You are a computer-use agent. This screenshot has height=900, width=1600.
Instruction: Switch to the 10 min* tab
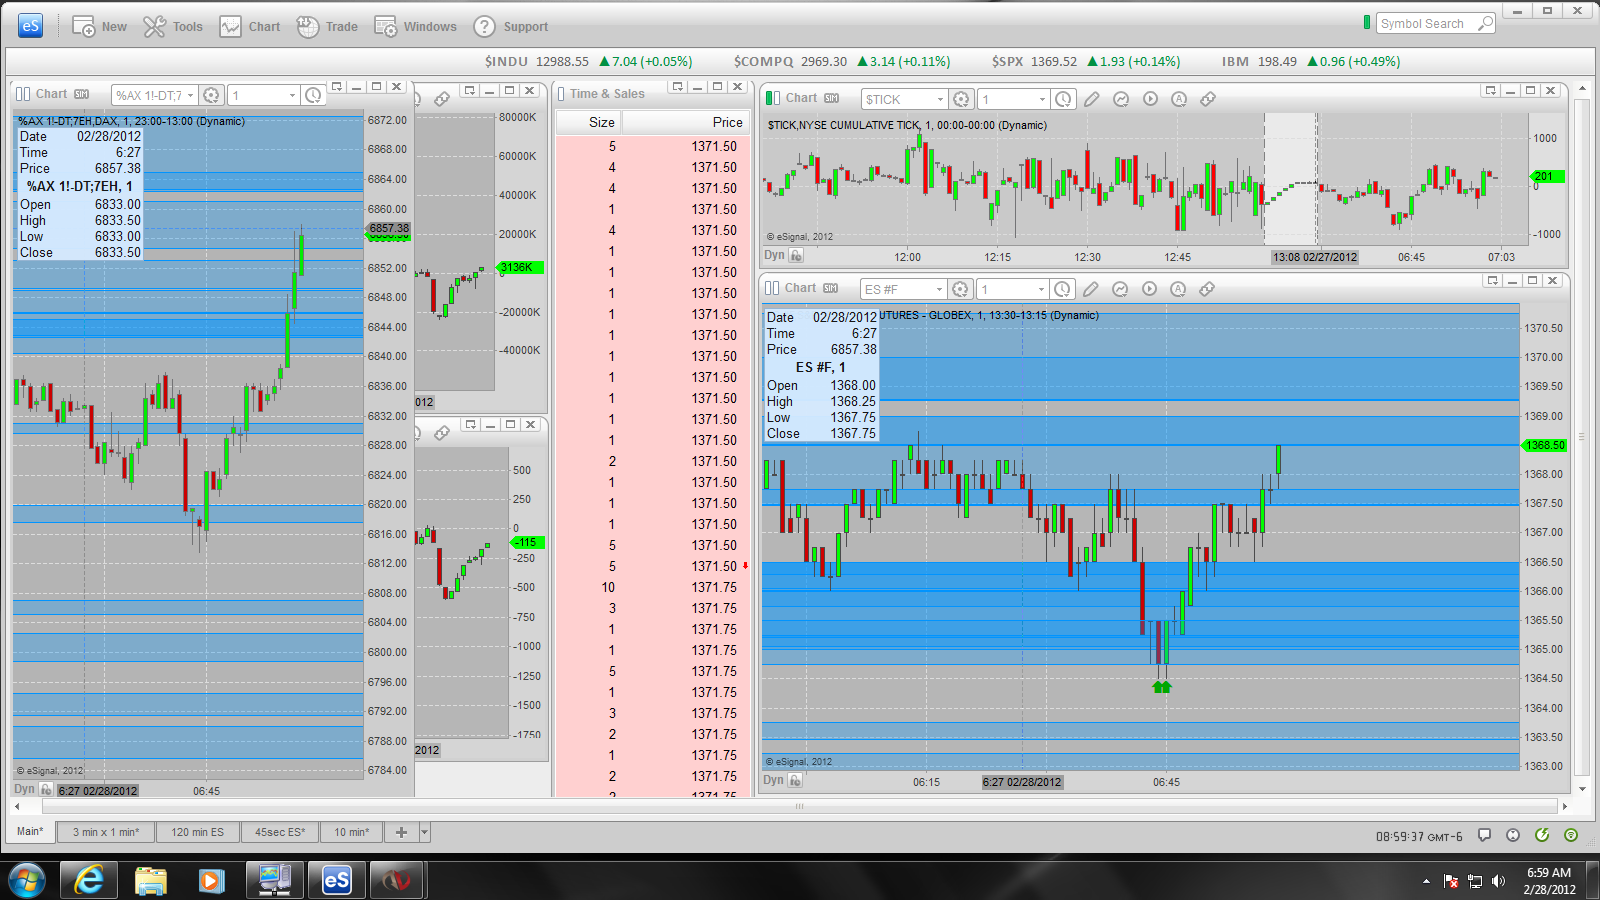[351, 832]
